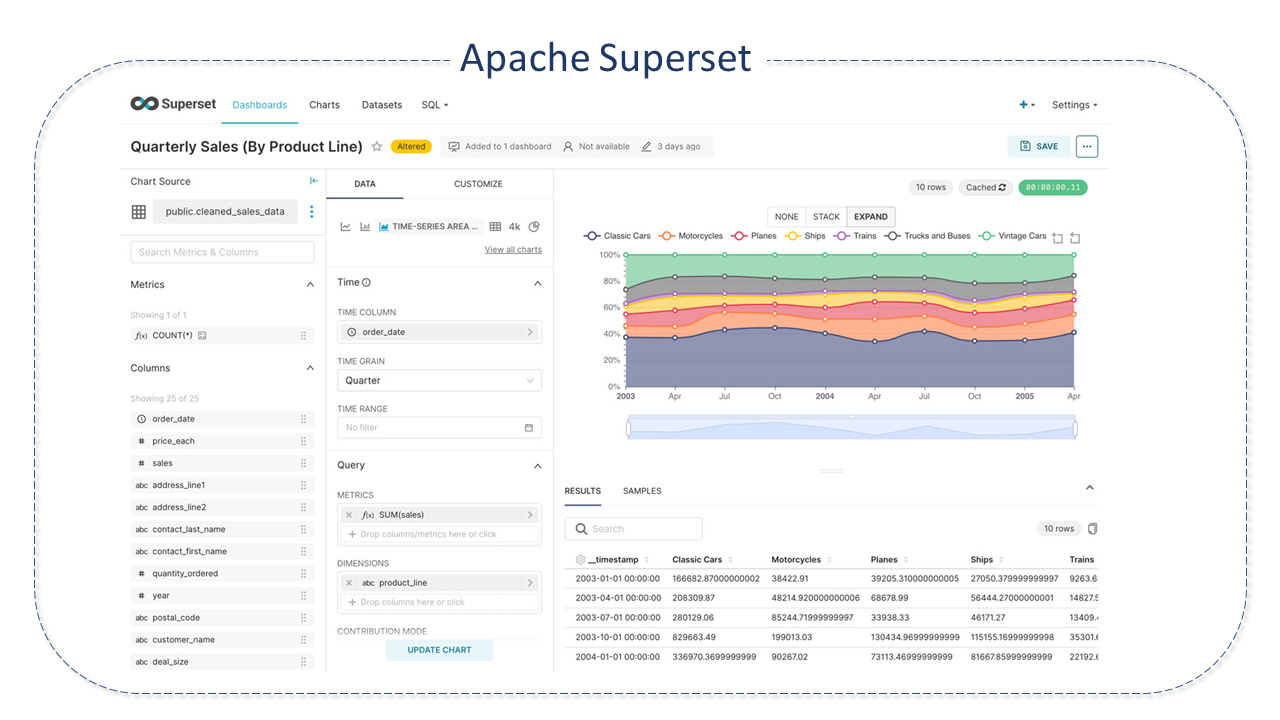
Task: Open the Time Grain Quarter dropdown
Action: (x=439, y=381)
